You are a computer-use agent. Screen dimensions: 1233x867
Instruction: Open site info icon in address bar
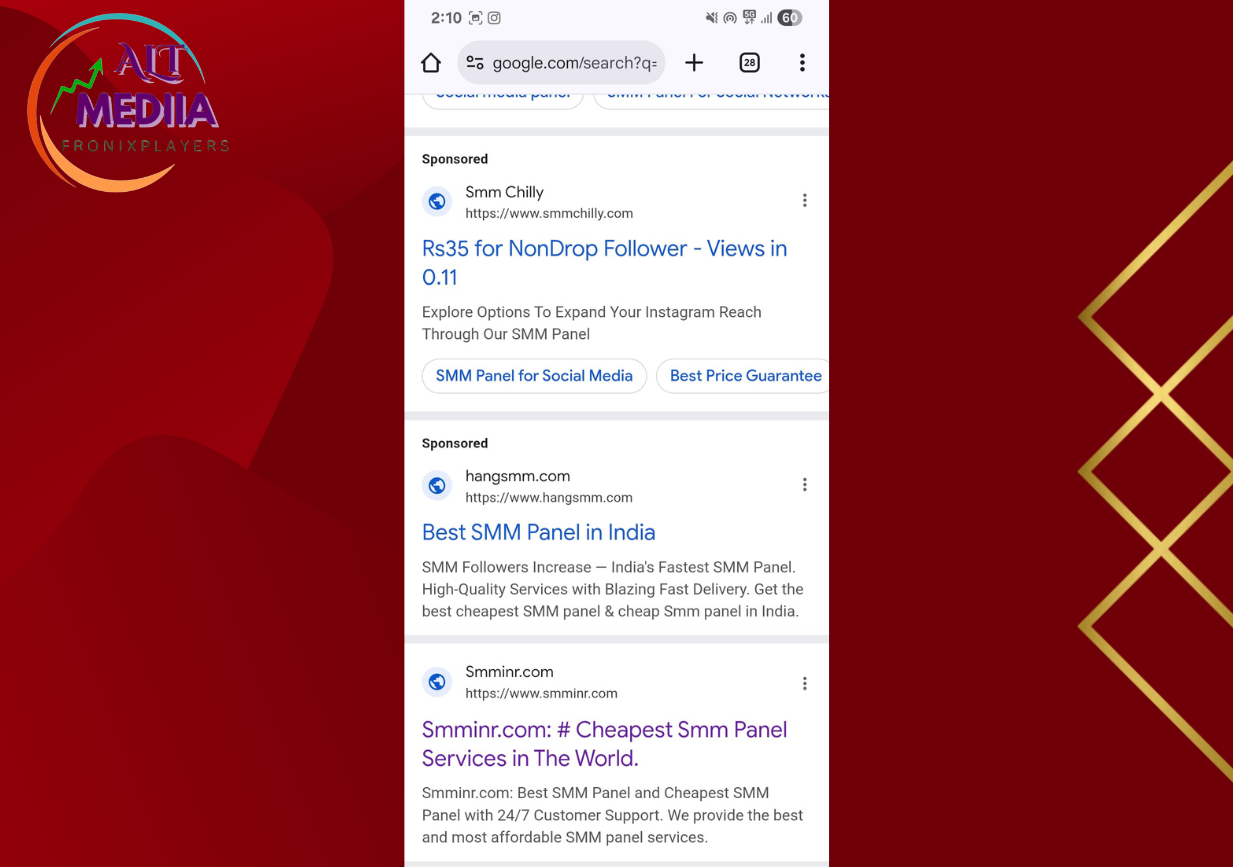click(x=475, y=63)
